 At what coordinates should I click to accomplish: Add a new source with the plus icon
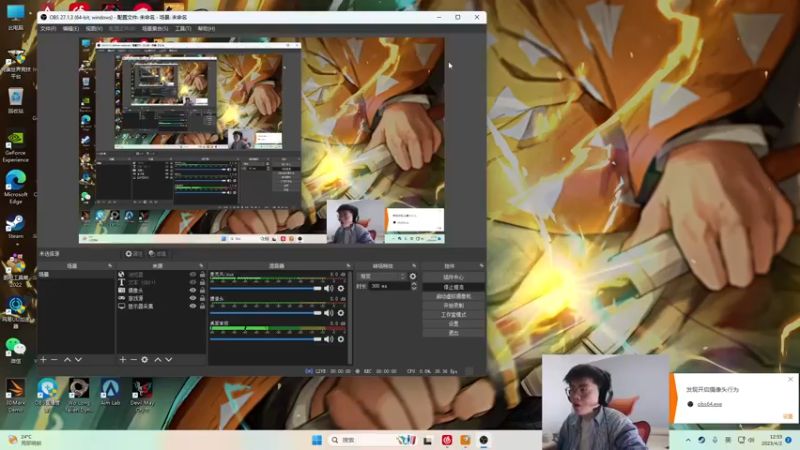click(x=122, y=360)
